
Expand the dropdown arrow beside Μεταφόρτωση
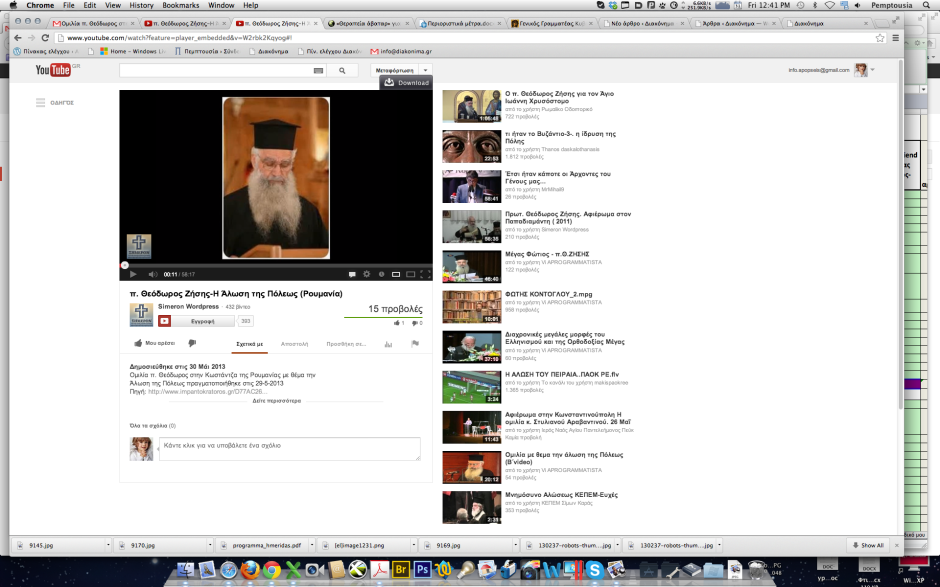[426, 70]
